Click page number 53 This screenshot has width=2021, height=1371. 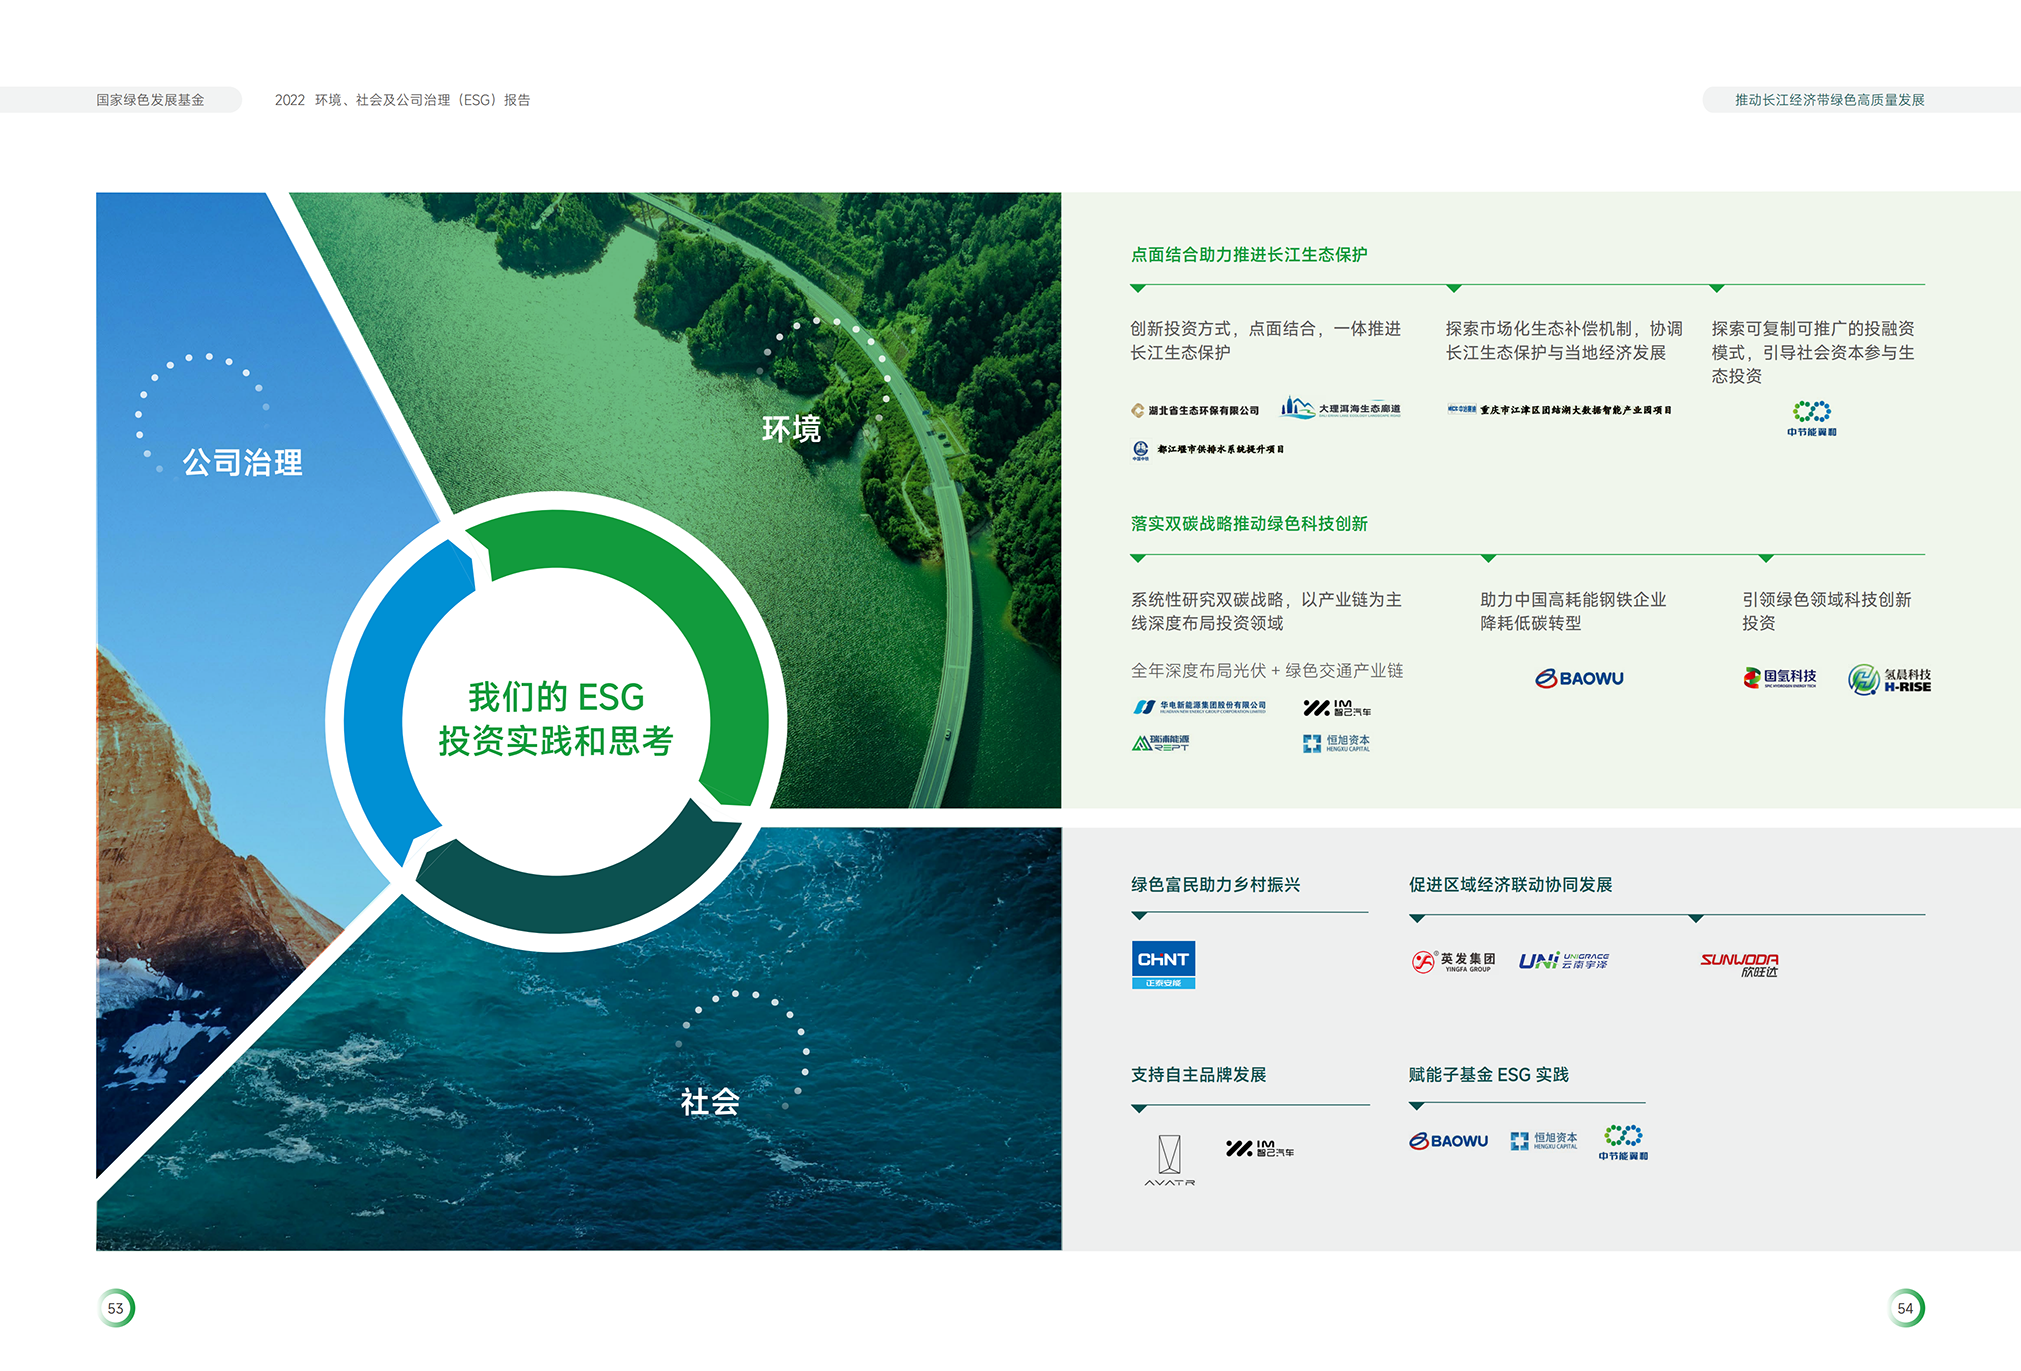point(116,1308)
